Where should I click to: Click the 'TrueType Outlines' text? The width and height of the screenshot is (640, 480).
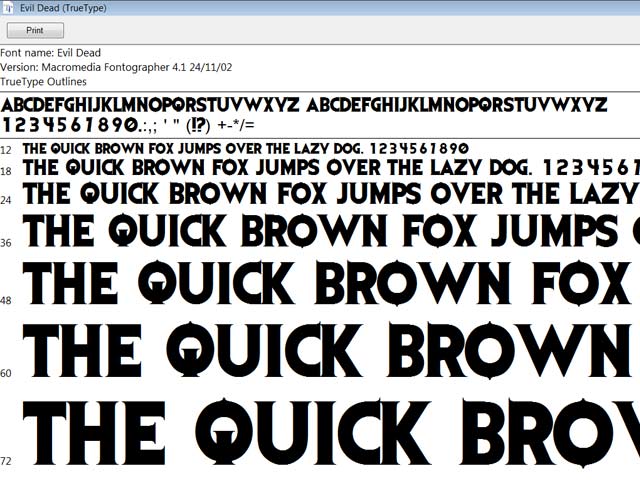coord(43,81)
